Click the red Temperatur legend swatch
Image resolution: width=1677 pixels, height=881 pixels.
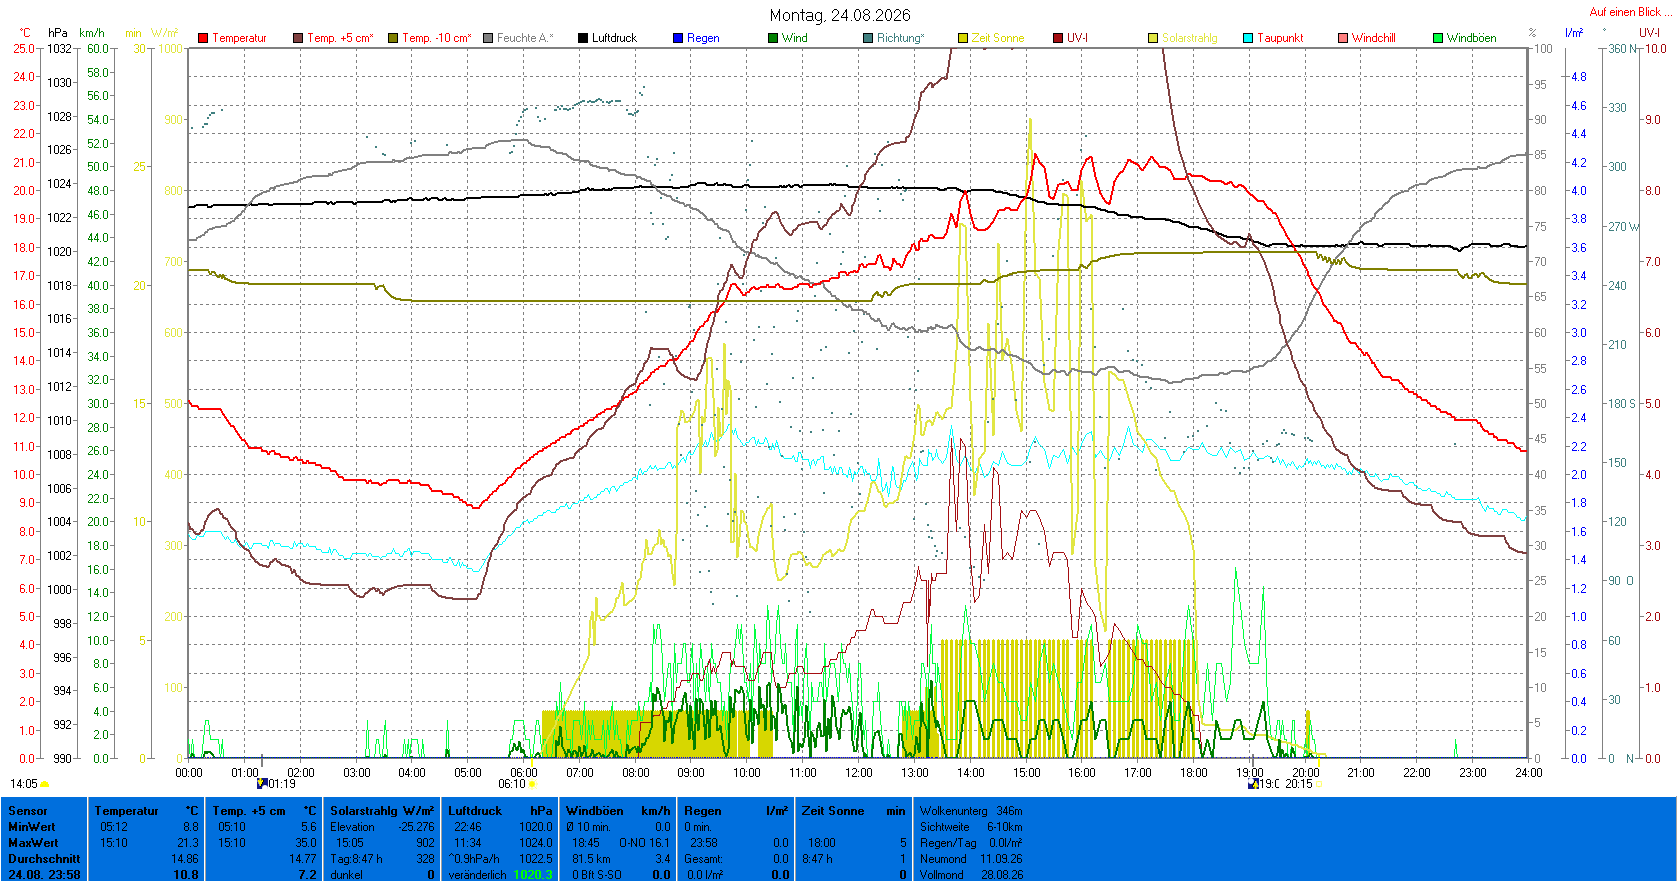click(203, 38)
